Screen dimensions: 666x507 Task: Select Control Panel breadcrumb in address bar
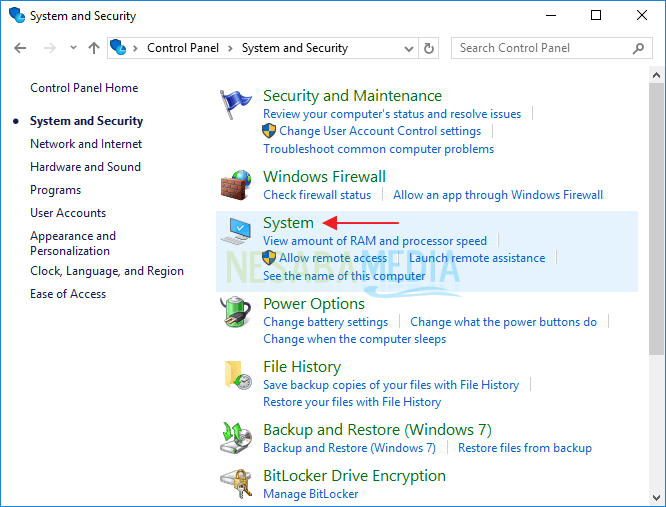click(183, 48)
